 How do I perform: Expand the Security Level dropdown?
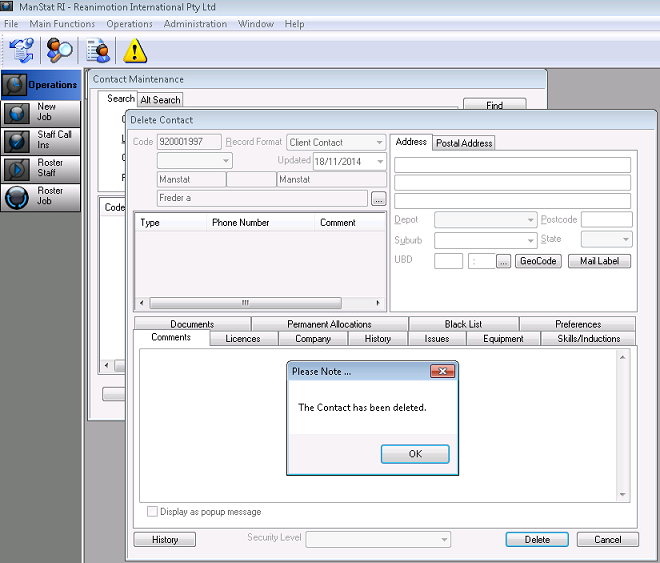click(x=444, y=540)
